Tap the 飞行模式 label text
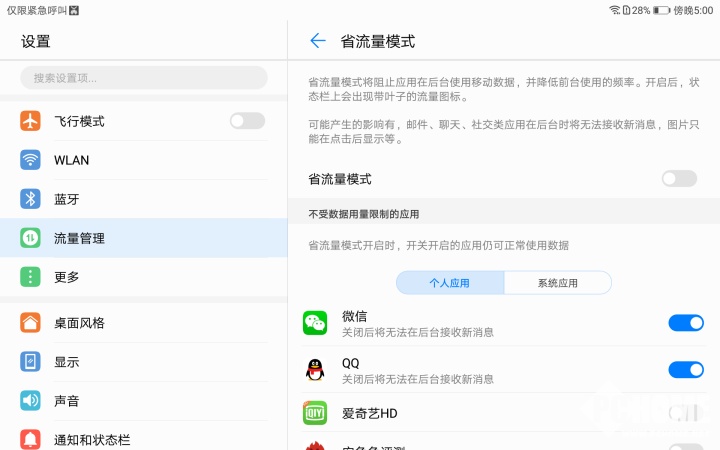 click(x=79, y=121)
